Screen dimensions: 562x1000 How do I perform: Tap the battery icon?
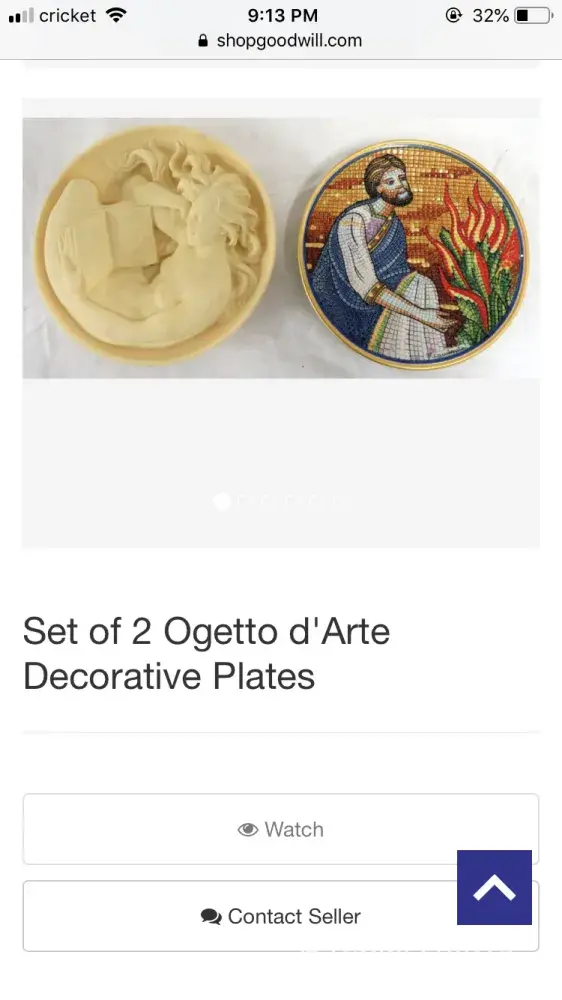tap(533, 15)
